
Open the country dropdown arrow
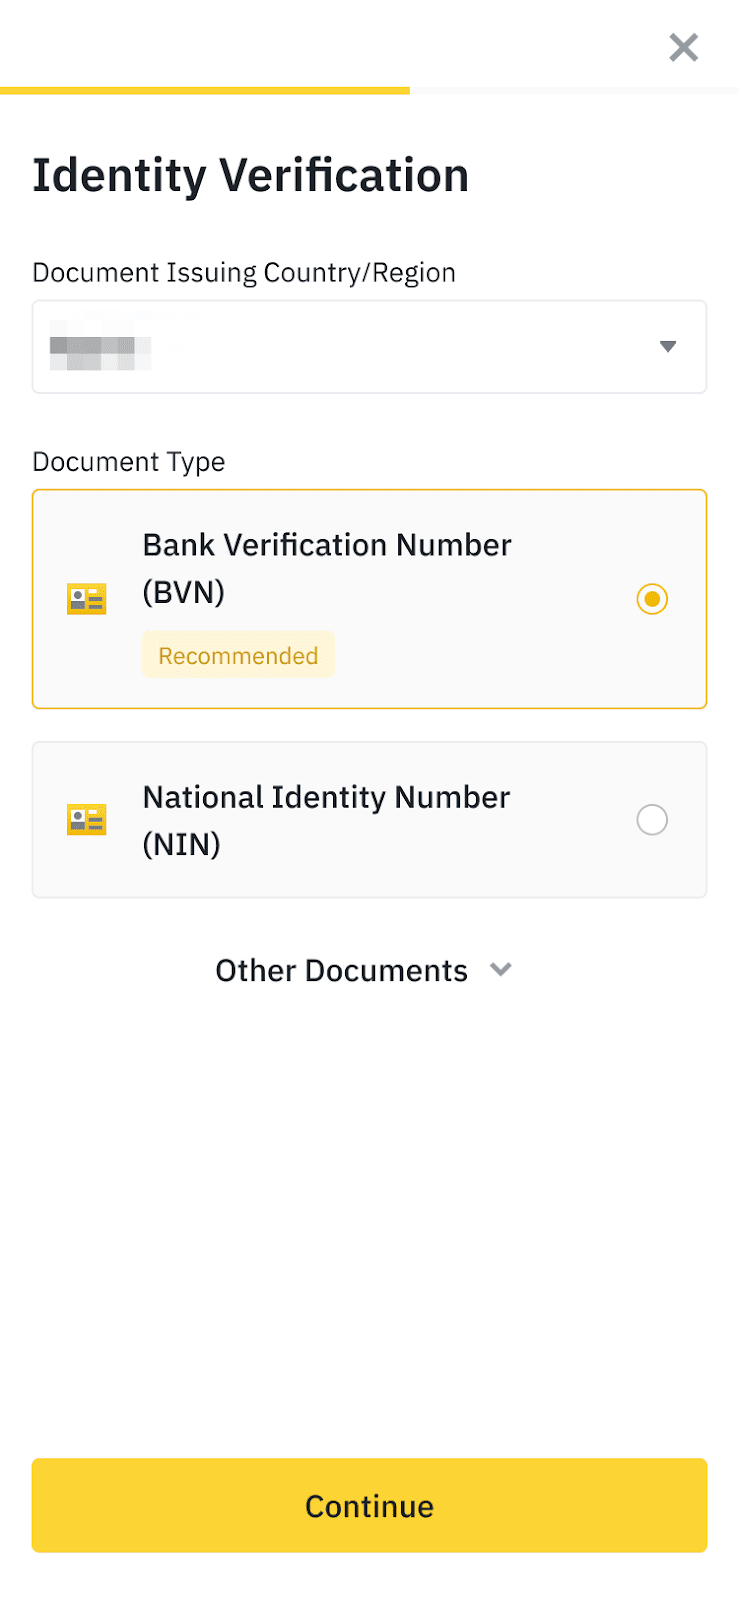668,347
